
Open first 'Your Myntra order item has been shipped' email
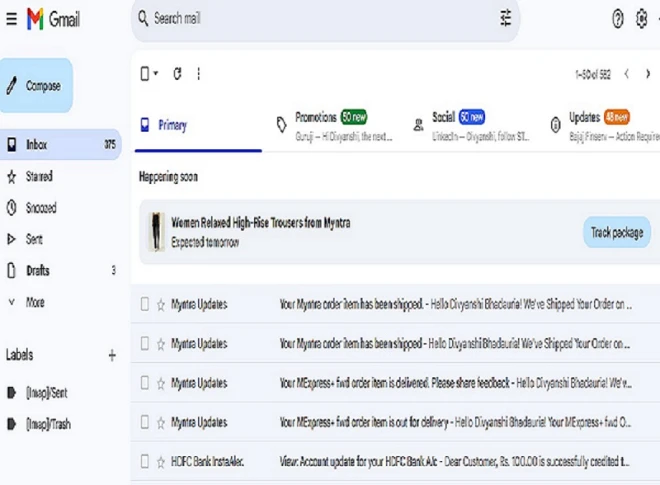click(x=396, y=304)
